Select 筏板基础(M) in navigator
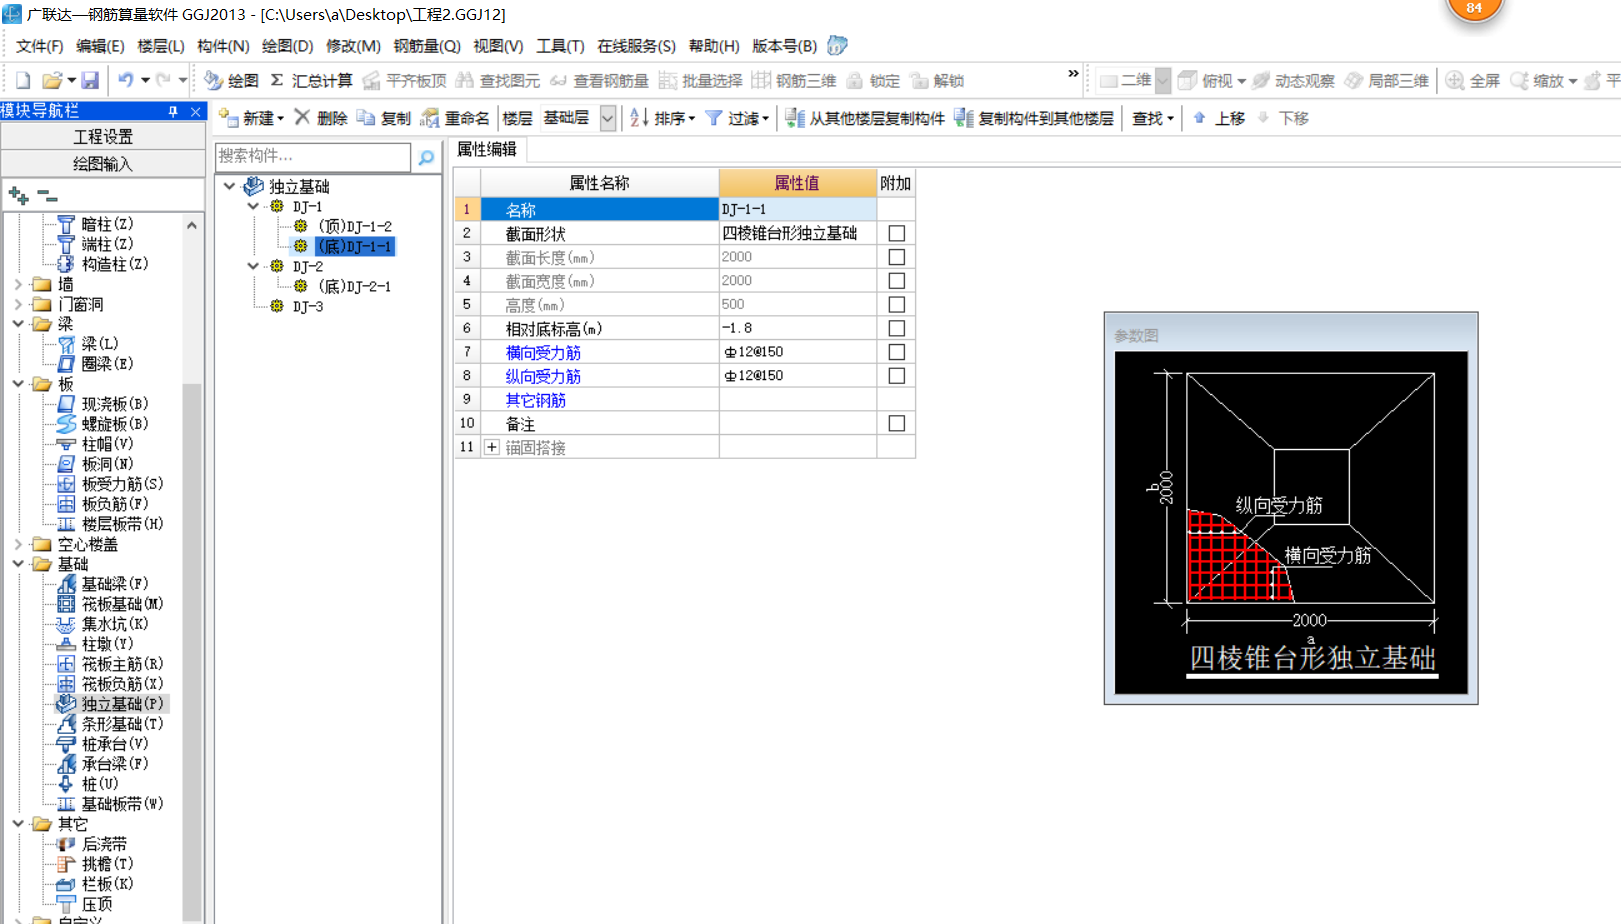 tap(122, 604)
